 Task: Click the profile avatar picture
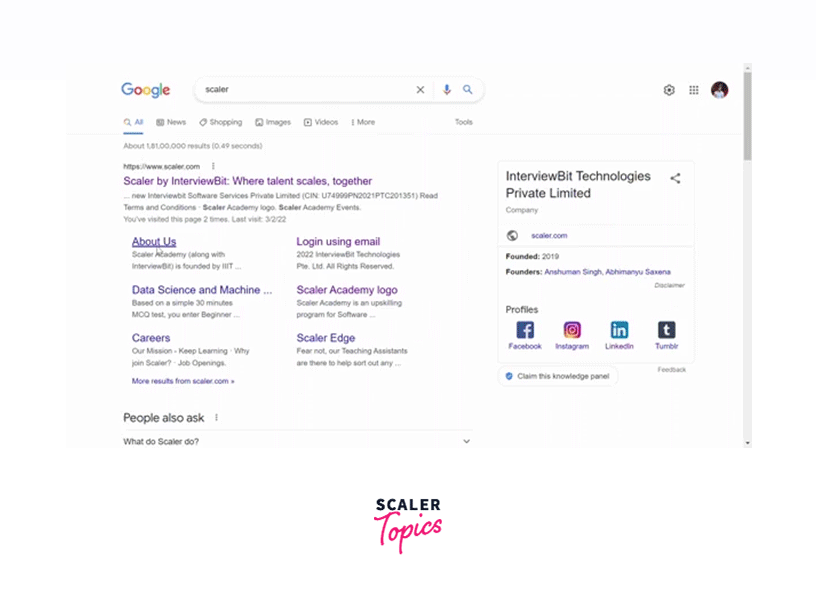point(719,90)
